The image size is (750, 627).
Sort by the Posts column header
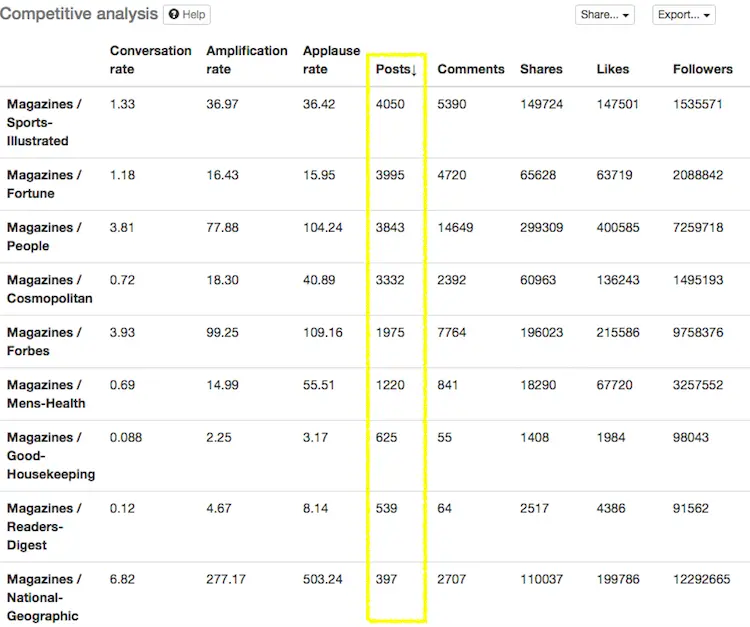(x=395, y=69)
